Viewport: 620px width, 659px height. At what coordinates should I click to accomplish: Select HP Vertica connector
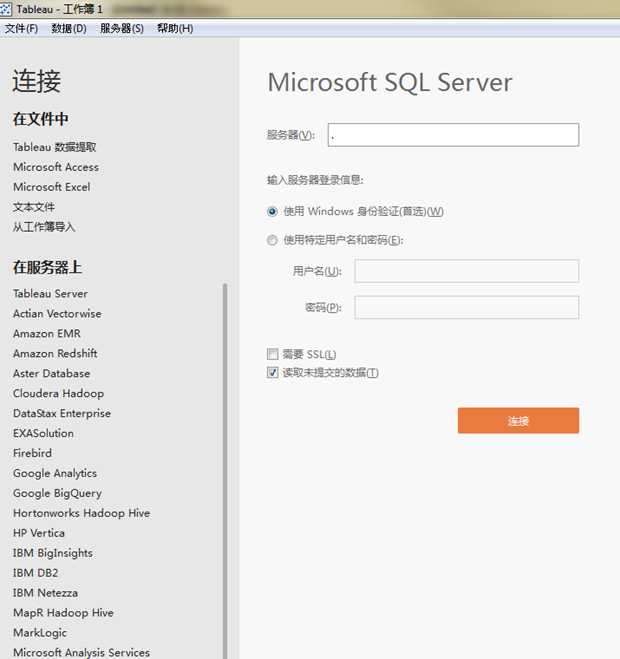tap(39, 533)
